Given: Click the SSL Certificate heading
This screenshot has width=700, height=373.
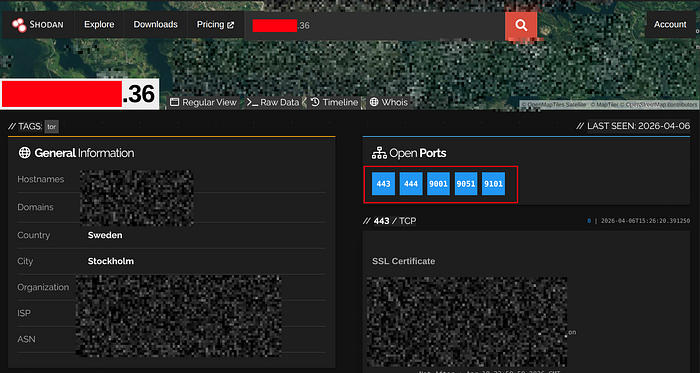Looking at the screenshot, I should tap(404, 261).
